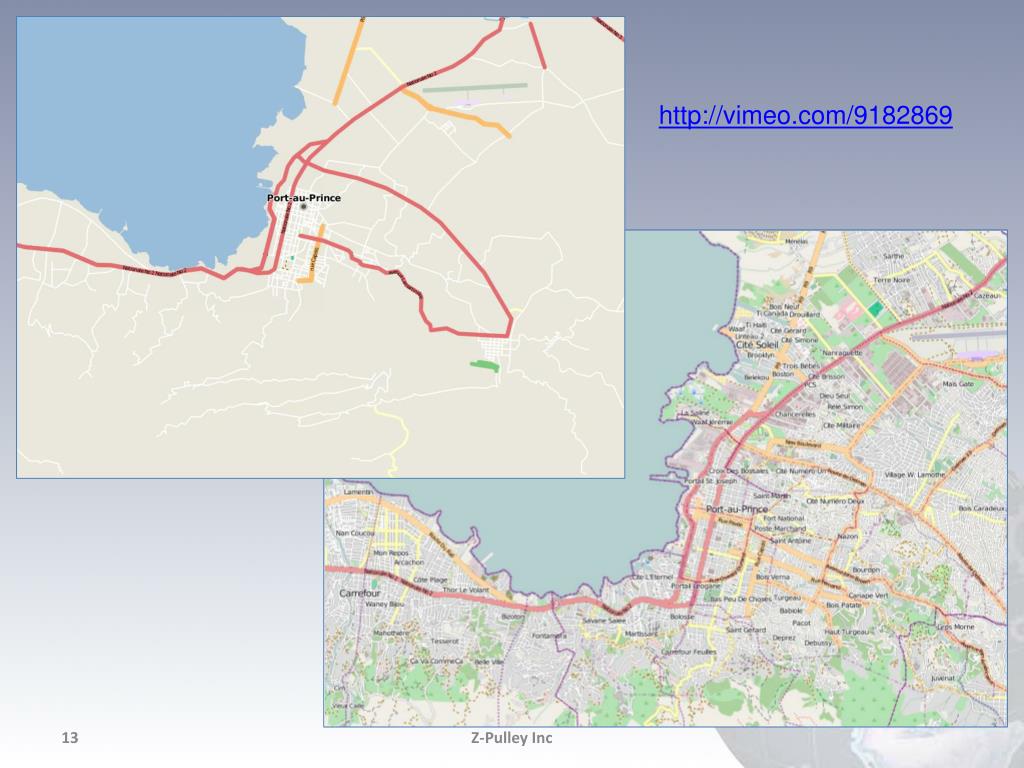The image size is (1024, 768).
Task: Click the 'Trois Bébés' map label
Action: (800, 366)
